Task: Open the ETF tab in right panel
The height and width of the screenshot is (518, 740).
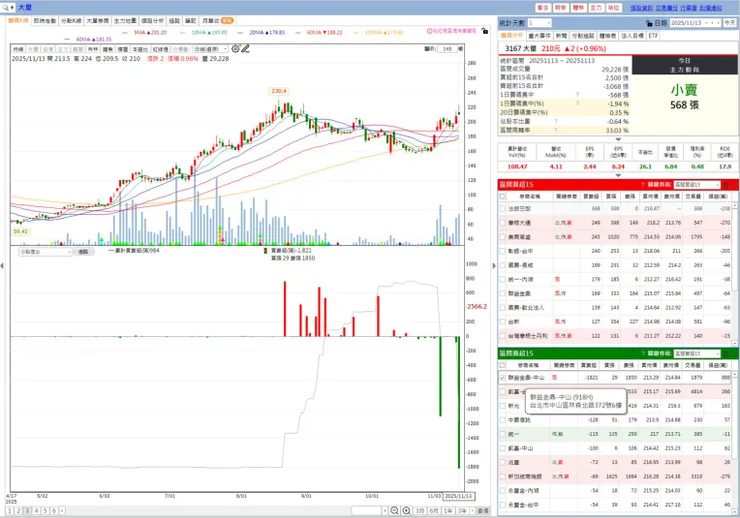Action: [653, 36]
